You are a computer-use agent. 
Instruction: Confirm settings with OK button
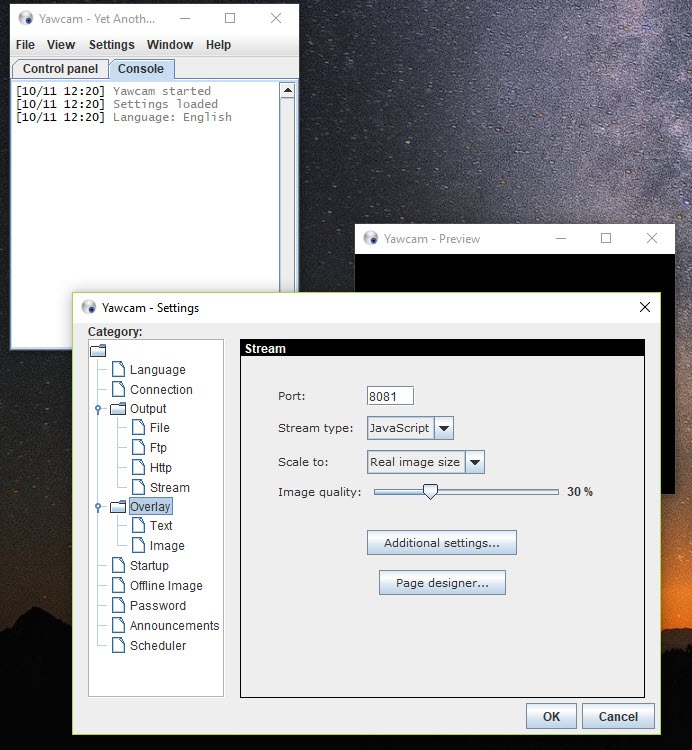click(551, 717)
